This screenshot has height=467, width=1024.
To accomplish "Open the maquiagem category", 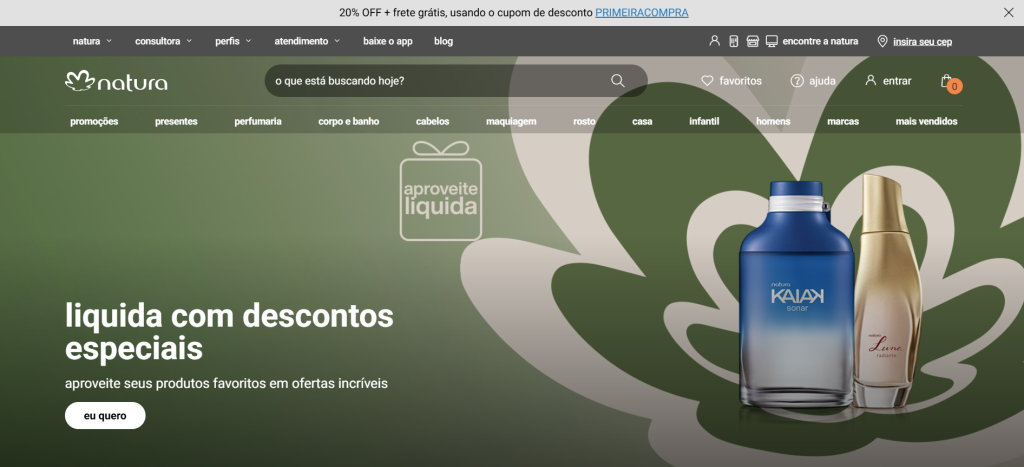I will [x=511, y=121].
